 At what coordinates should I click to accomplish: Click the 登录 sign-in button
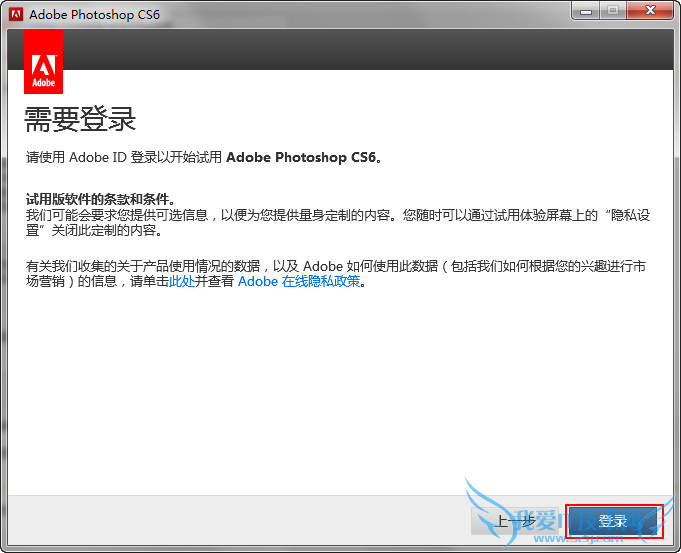614,521
